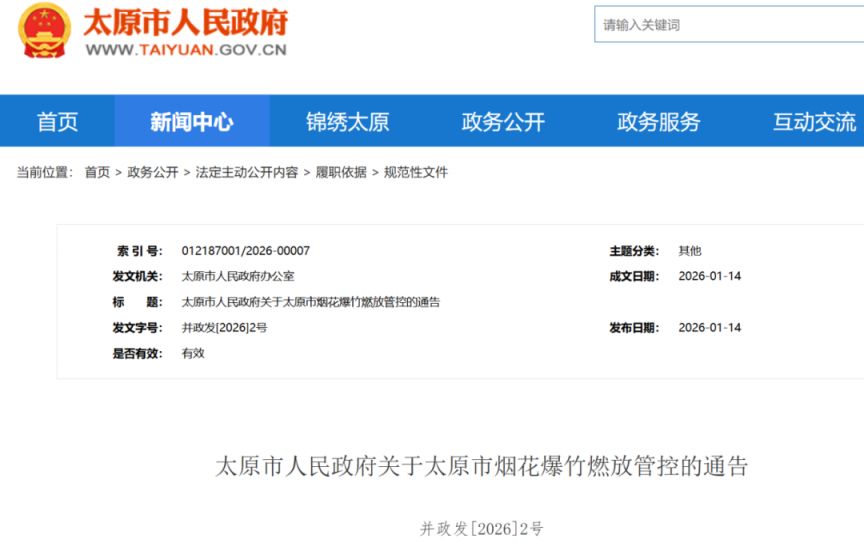864x551 pixels.
Task: Click the 太原市人民政府 site title
Action: (x=186, y=23)
